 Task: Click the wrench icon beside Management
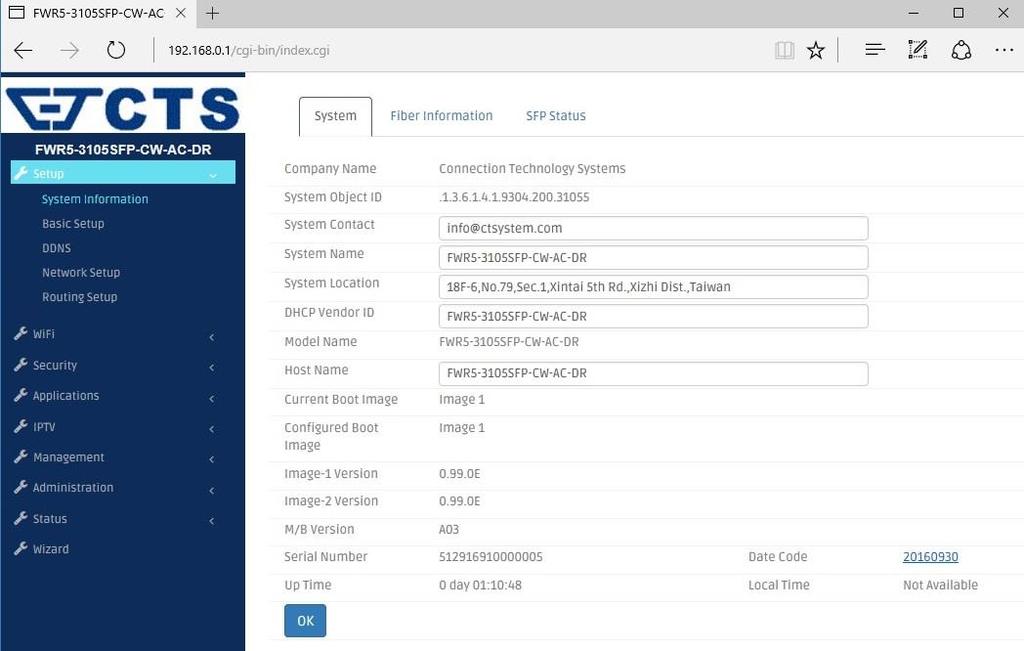pyautogui.click(x=21, y=457)
